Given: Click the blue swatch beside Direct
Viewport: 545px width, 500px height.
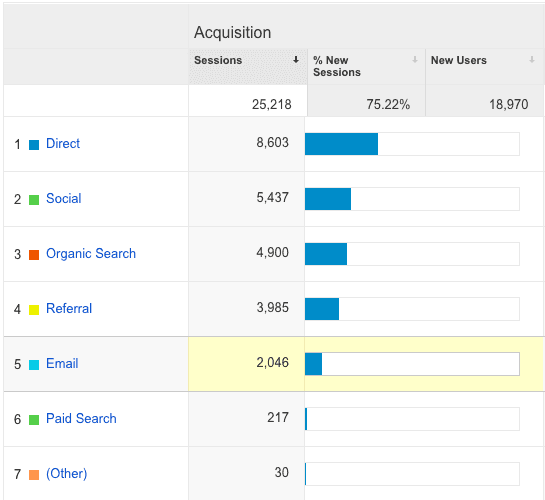Looking at the screenshot, I should (x=34, y=145).
